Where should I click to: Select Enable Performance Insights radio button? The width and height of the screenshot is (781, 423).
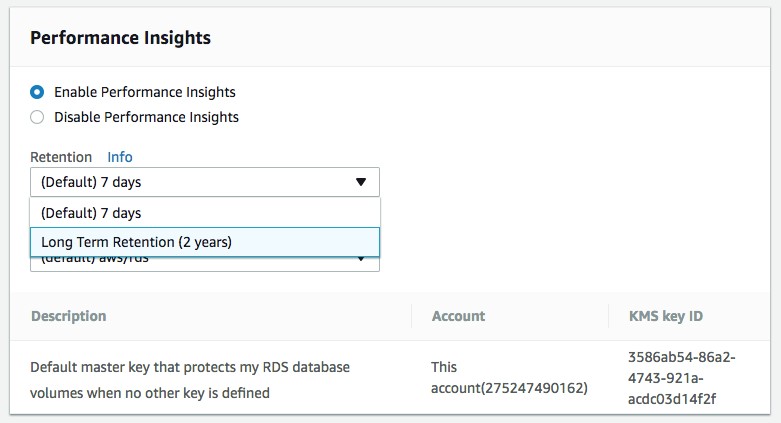pyautogui.click(x=37, y=92)
